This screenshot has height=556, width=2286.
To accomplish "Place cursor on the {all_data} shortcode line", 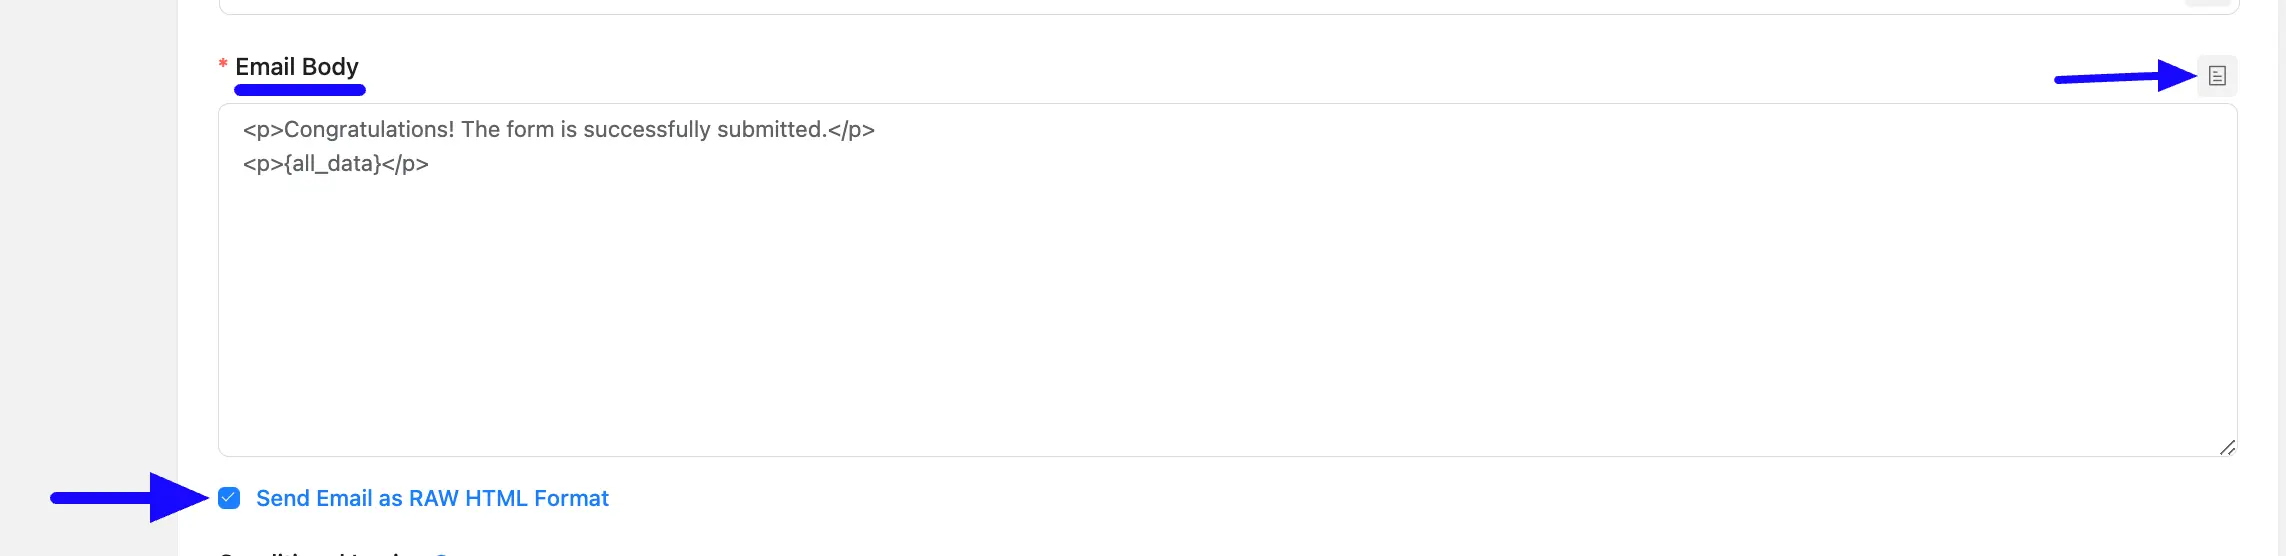I will click(x=336, y=164).
